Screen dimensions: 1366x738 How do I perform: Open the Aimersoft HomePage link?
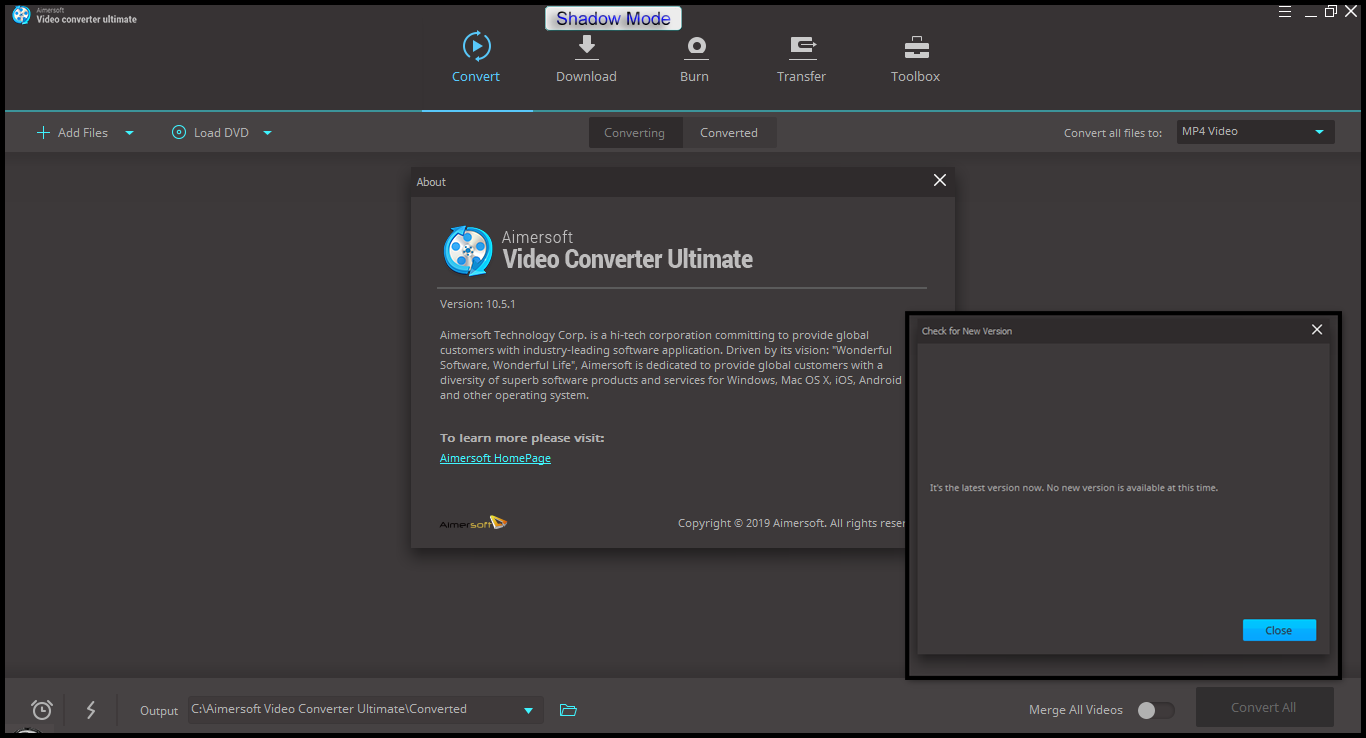tap(495, 458)
